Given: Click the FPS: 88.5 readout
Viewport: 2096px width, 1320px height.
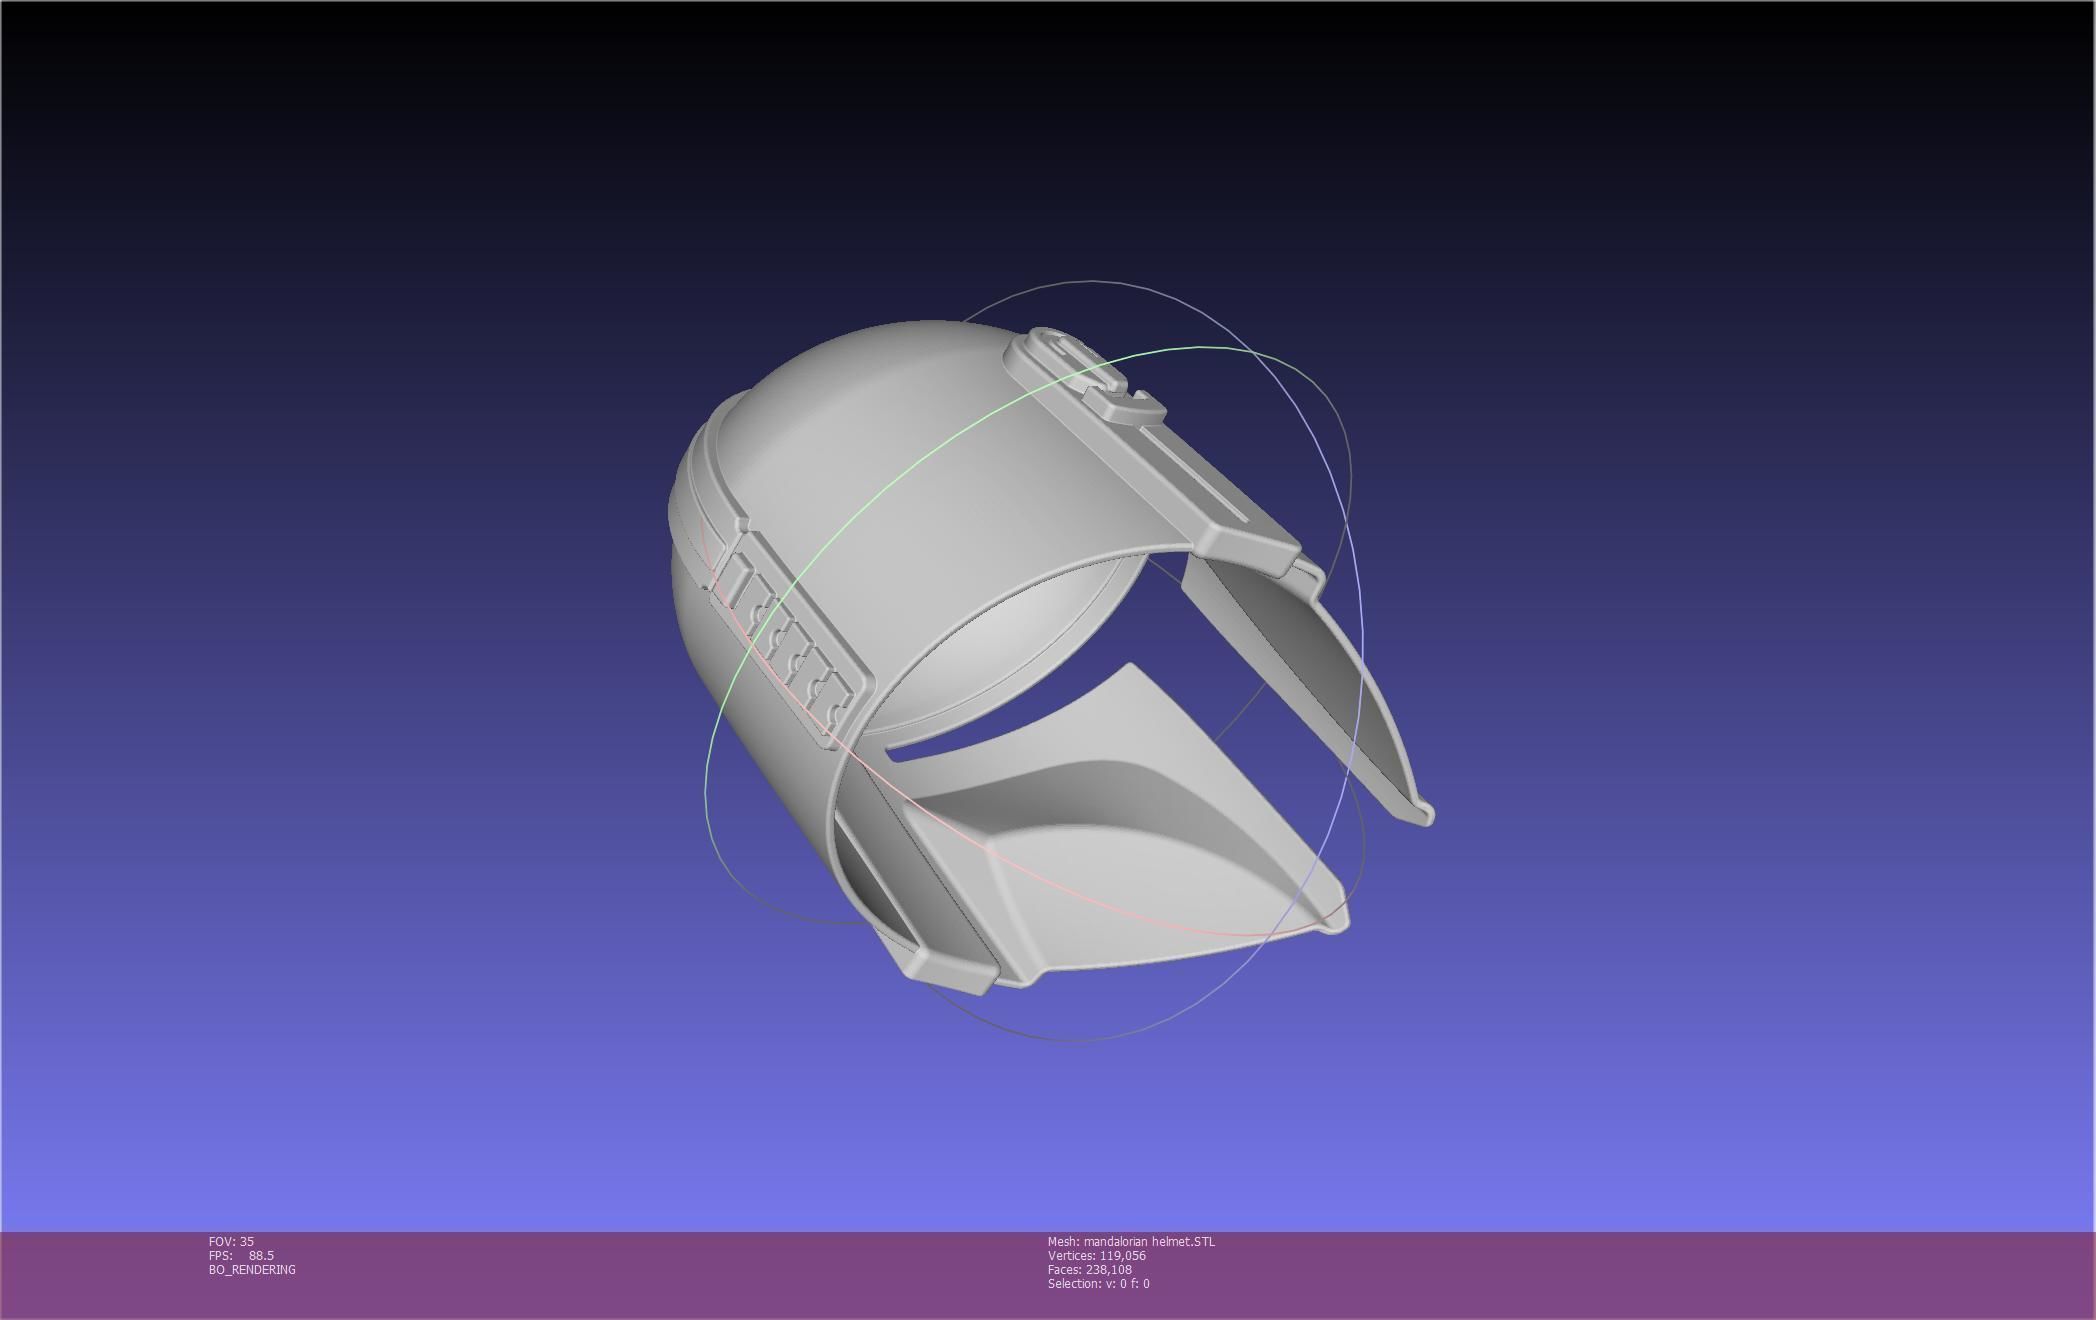Looking at the screenshot, I should pyautogui.click(x=241, y=1255).
